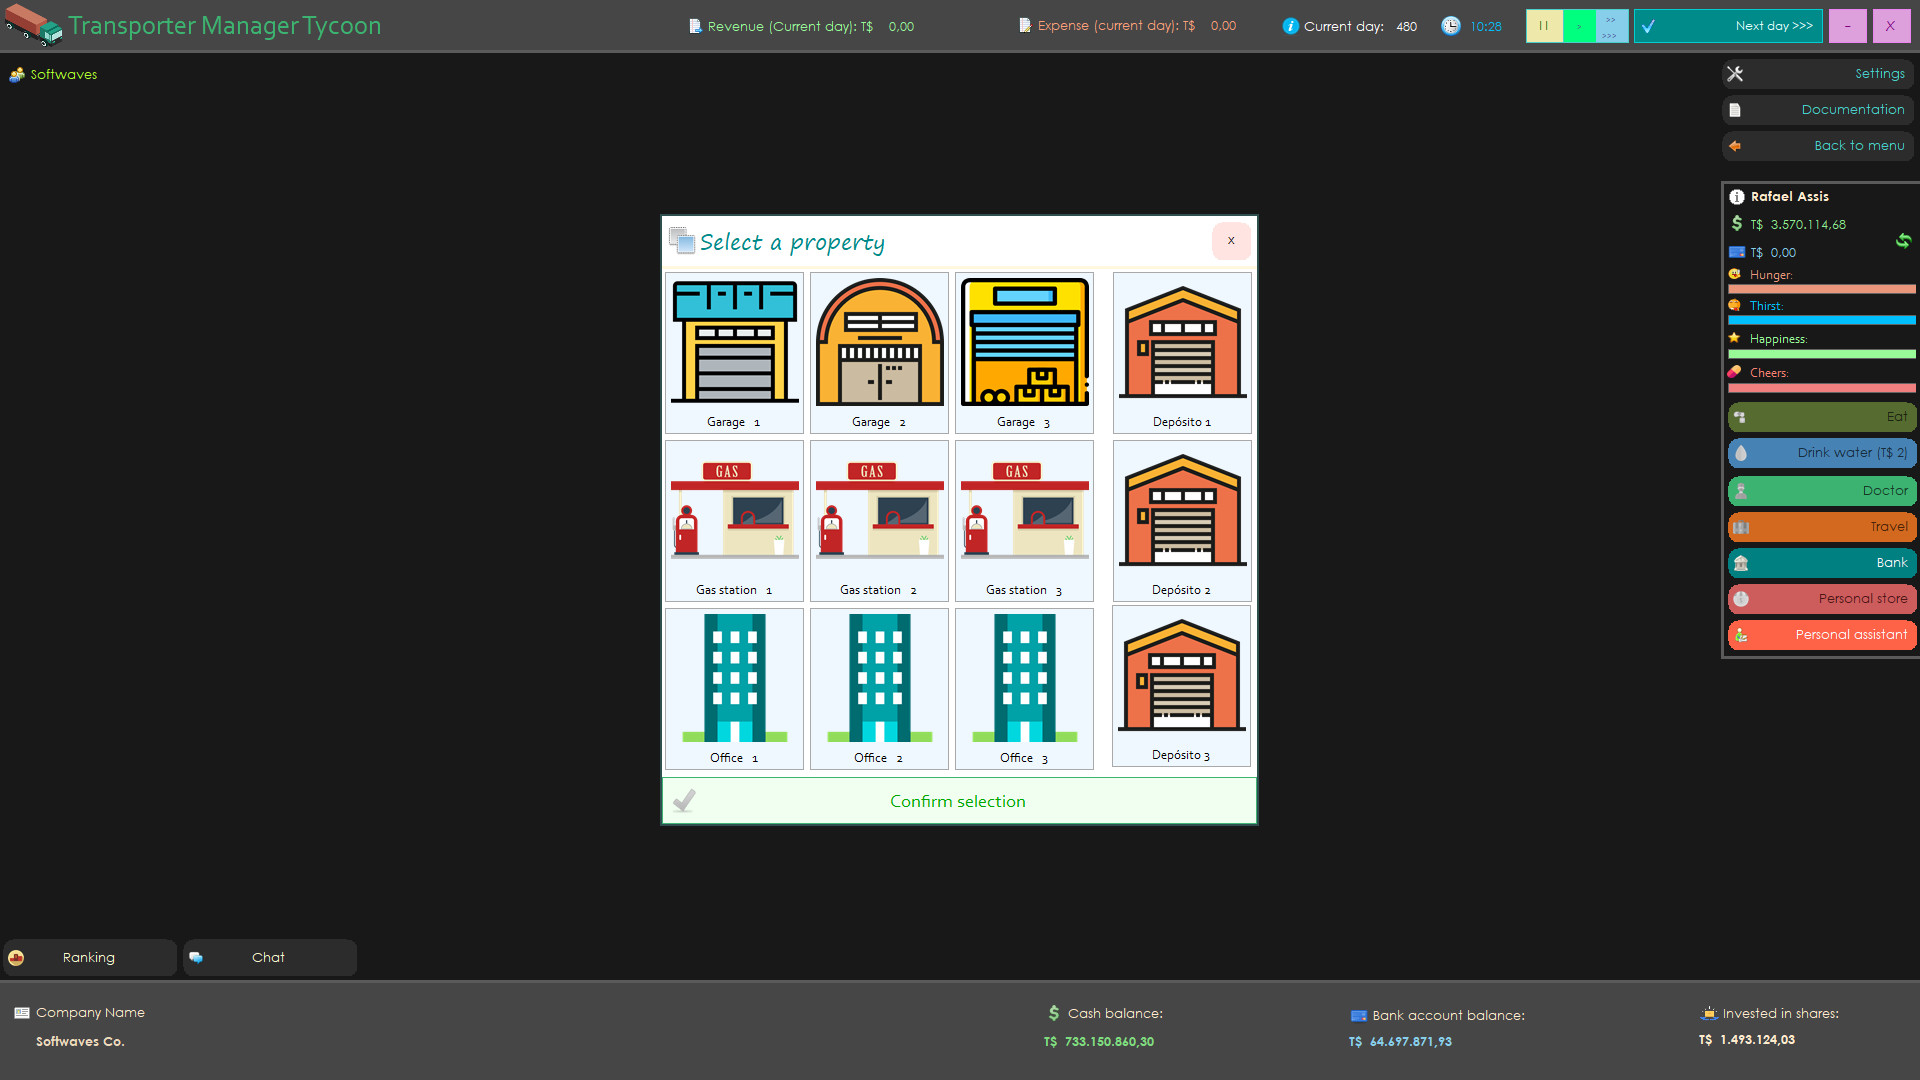Viewport: 1920px width, 1080px height.
Task: Open the Travel option
Action: point(1820,526)
